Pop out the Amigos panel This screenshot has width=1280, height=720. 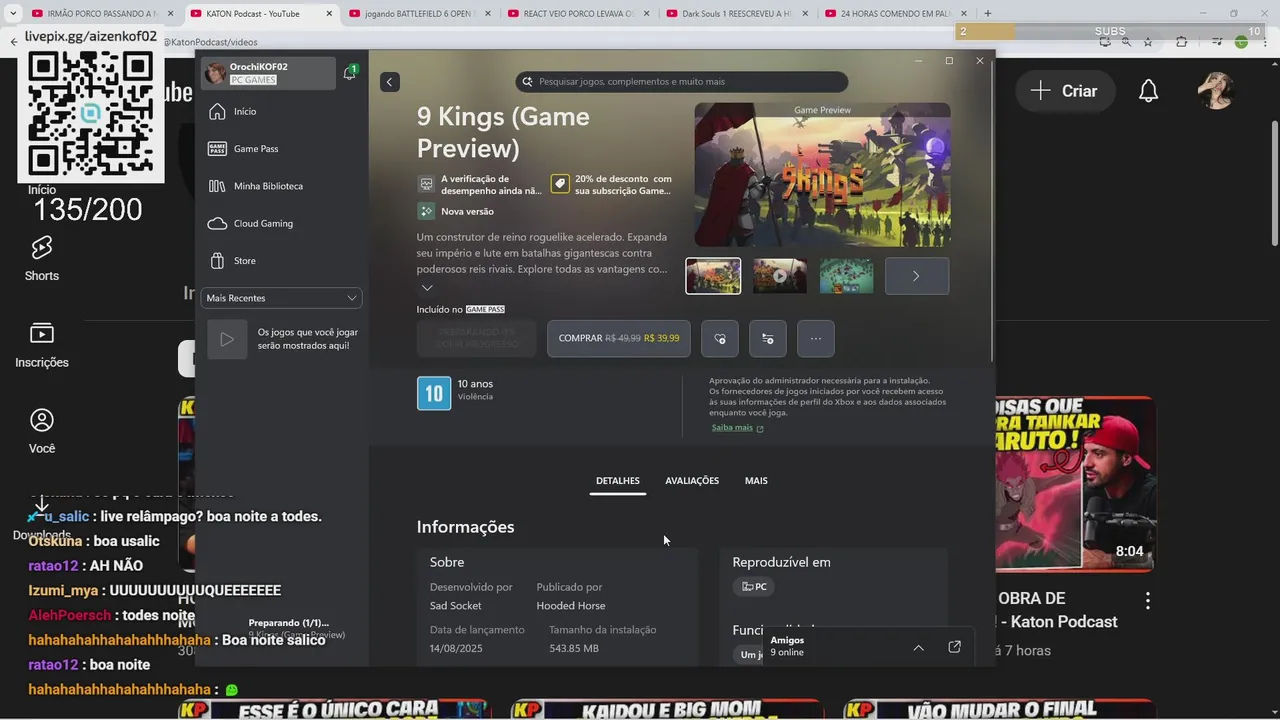(954, 647)
